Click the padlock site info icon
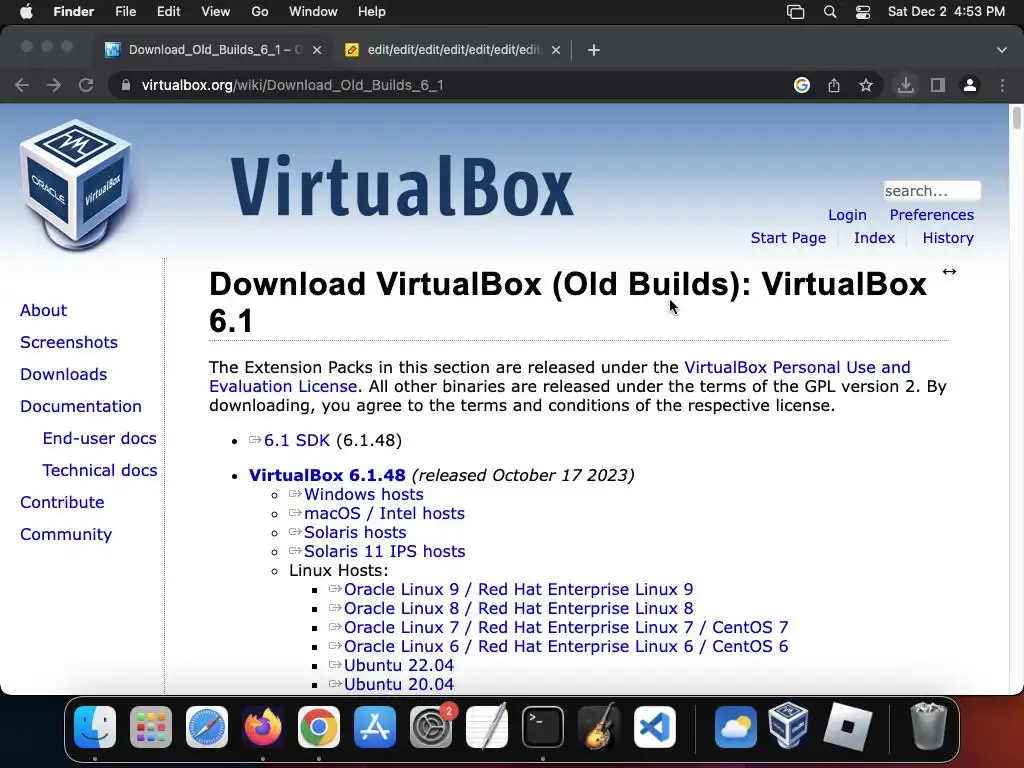The image size is (1024, 768). click(125, 85)
